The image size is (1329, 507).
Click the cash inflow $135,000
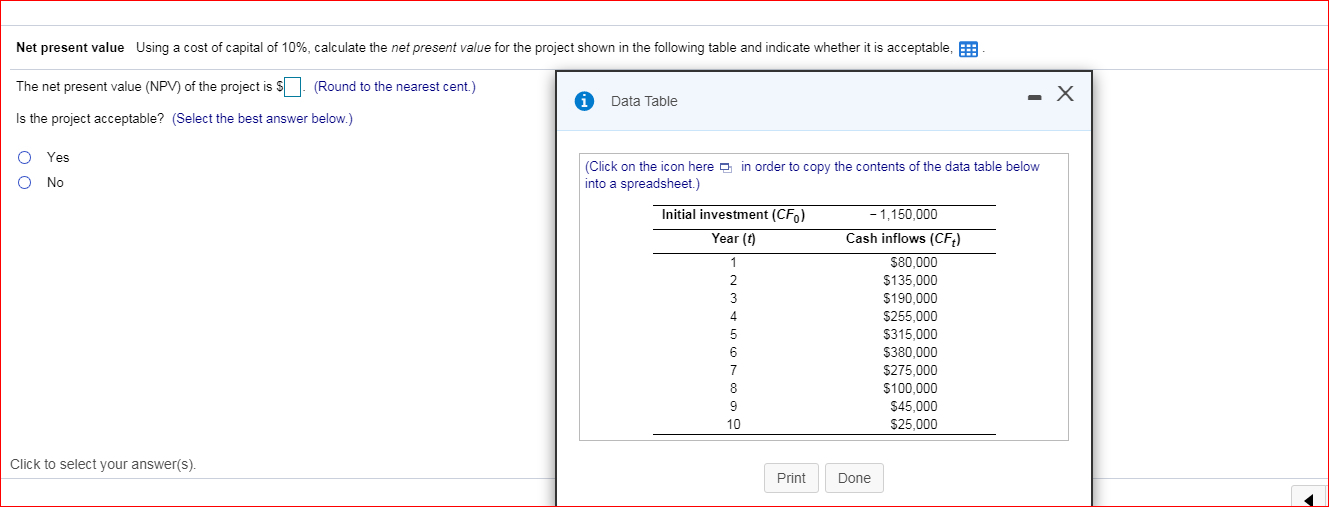pyautogui.click(x=910, y=281)
